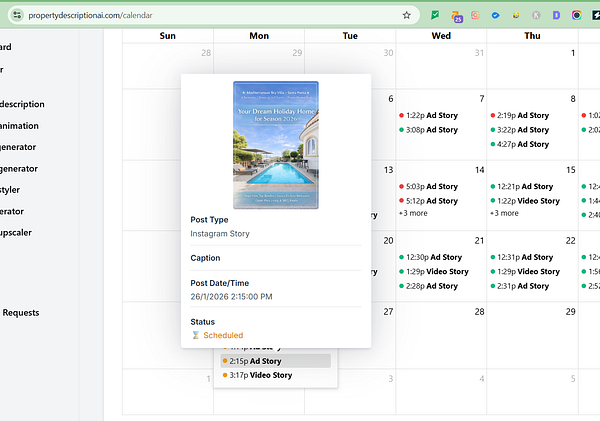Click the star-eyed emoji extension icon
The image size is (600, 421).
(516, 15)
